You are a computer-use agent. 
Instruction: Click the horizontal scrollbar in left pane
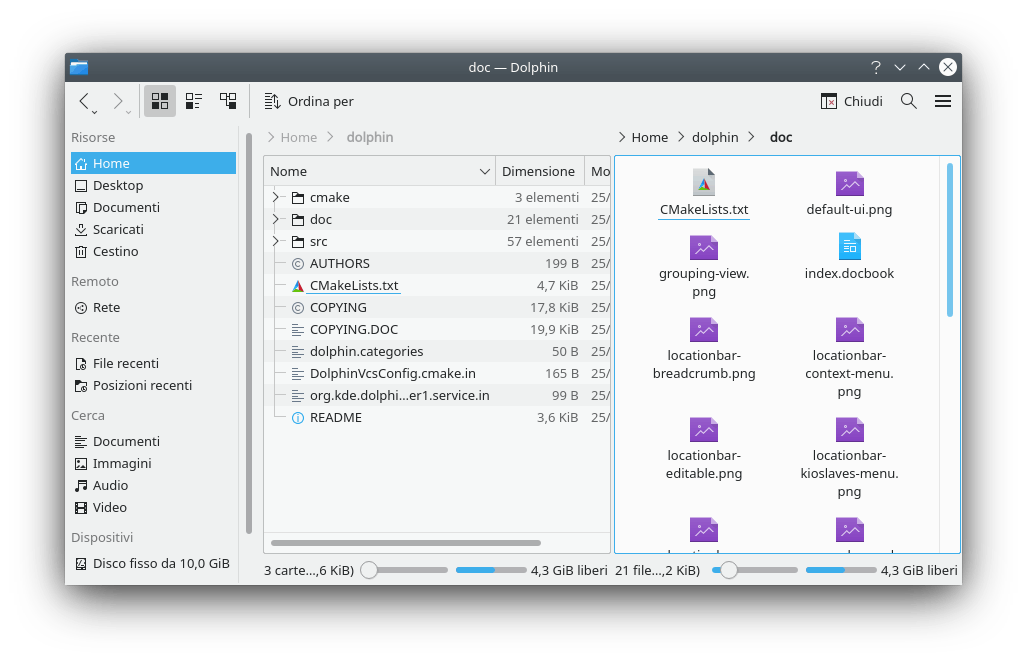point(405,543)
